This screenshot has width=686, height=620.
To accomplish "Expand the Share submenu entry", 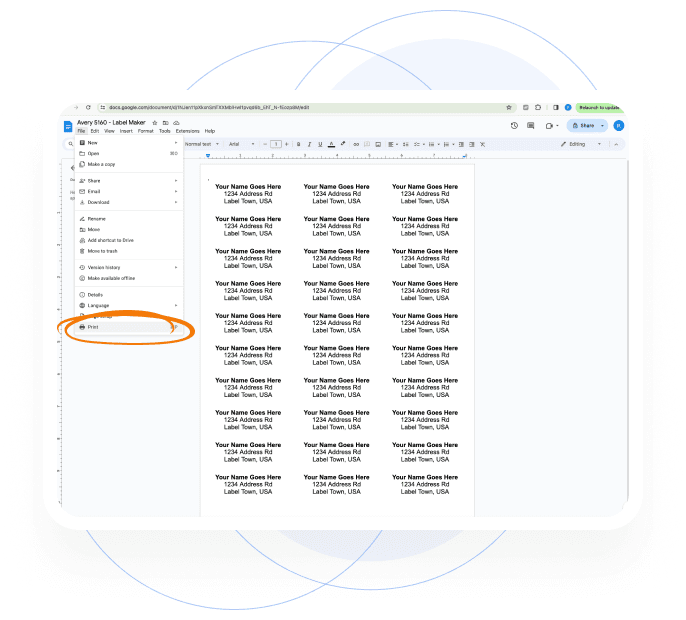I will [x=129, y=181].
